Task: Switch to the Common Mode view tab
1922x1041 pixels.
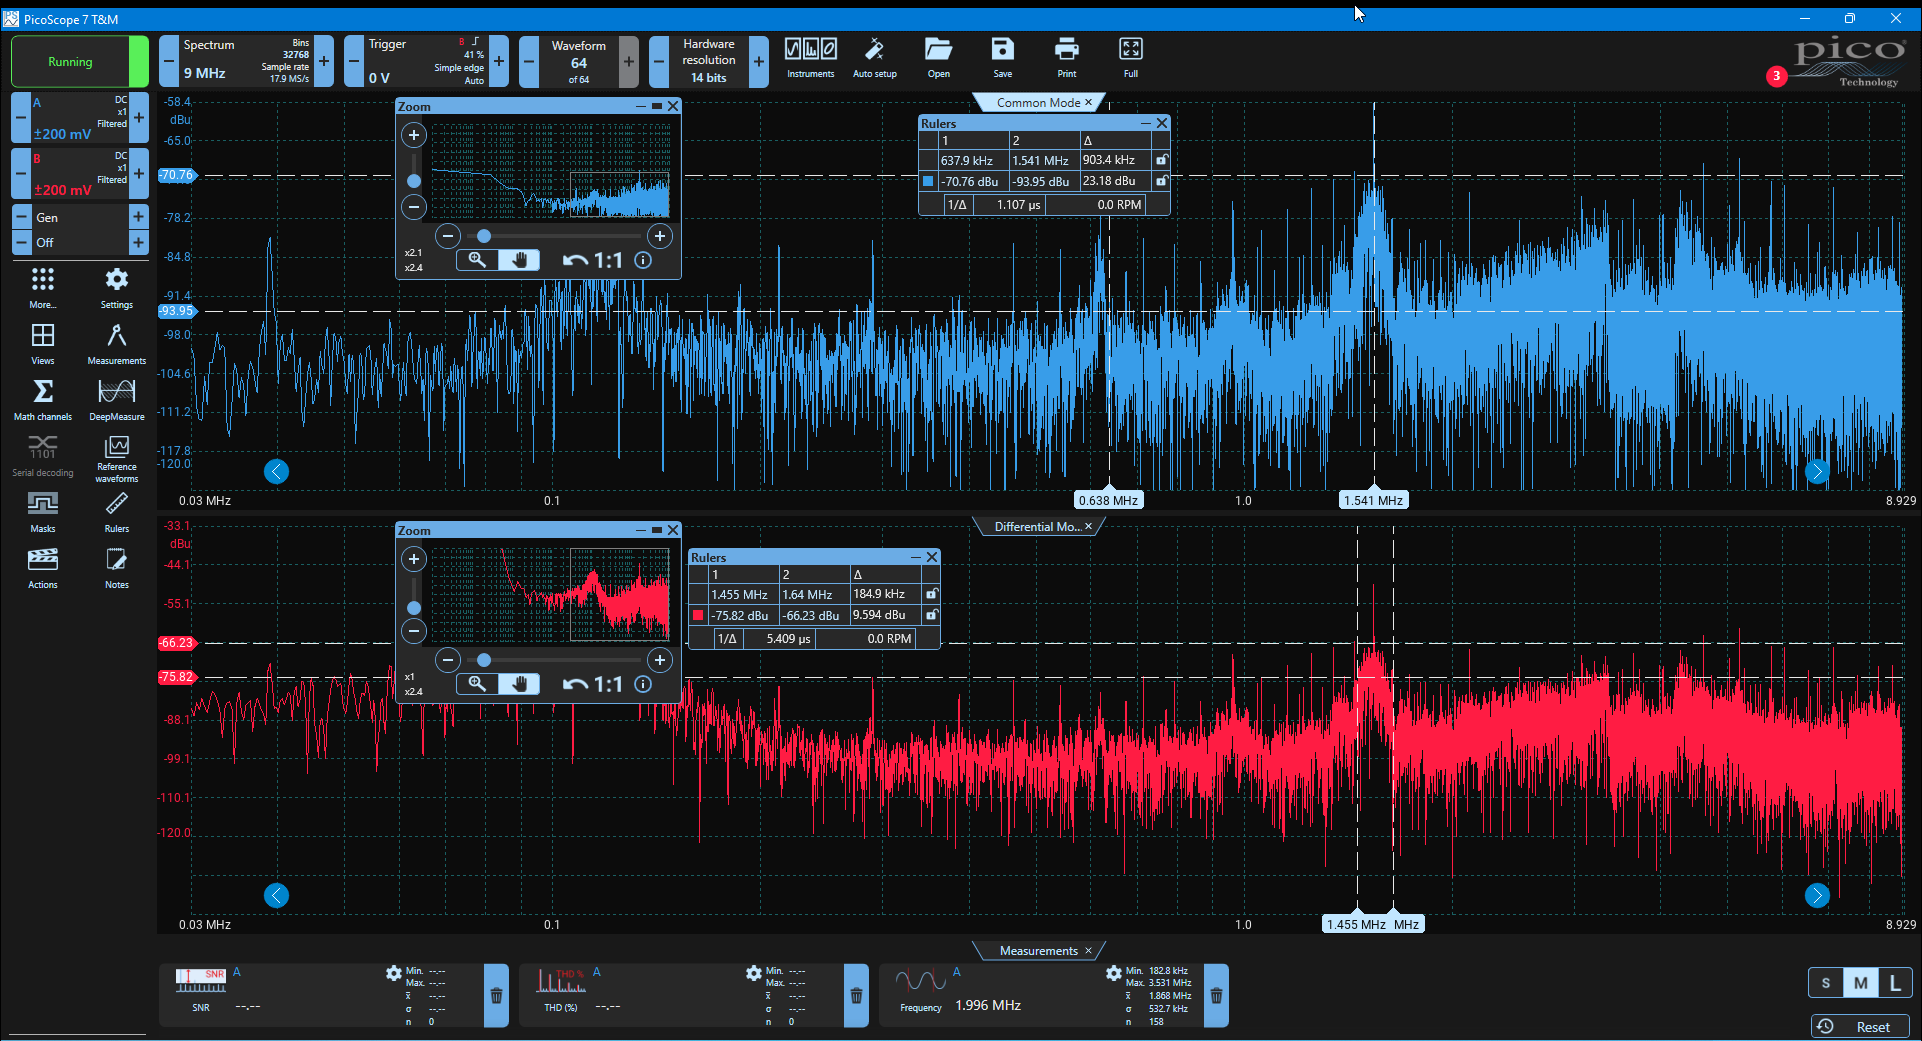Action: [1038, 102]
